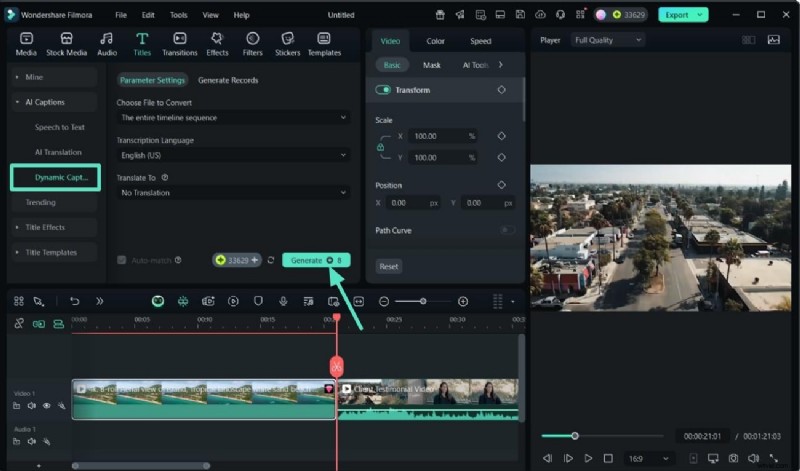Enable the Auto-match checkbox

[x=122, y=260]
